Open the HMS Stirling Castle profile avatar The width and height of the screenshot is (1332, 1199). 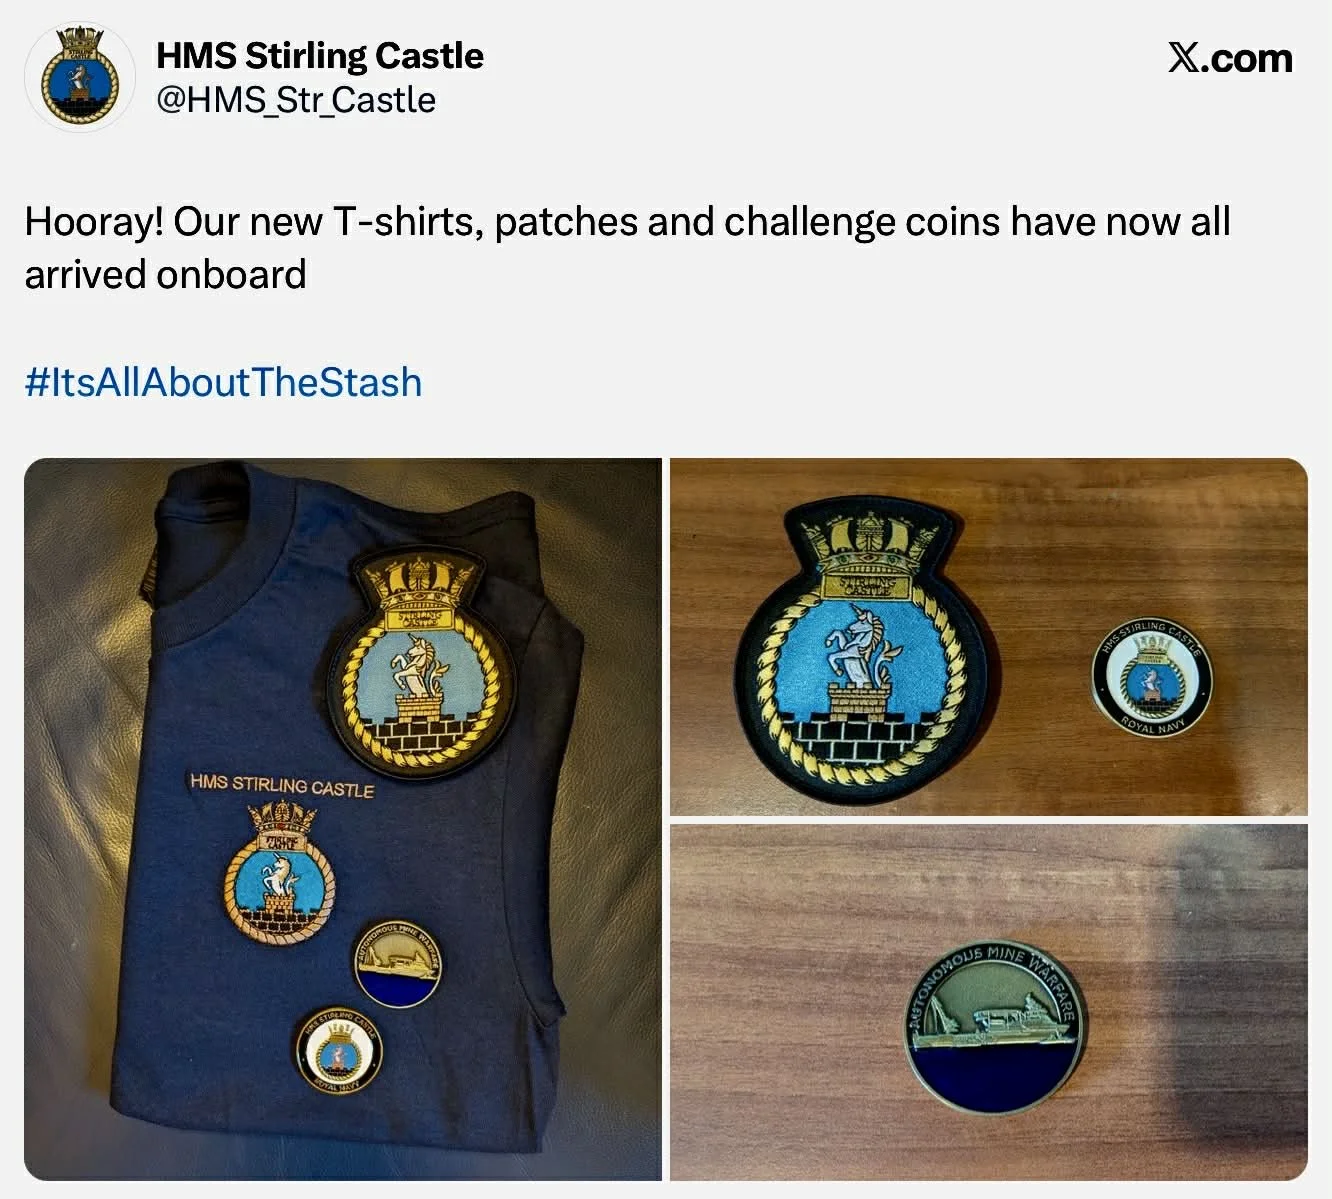[80, 78]
